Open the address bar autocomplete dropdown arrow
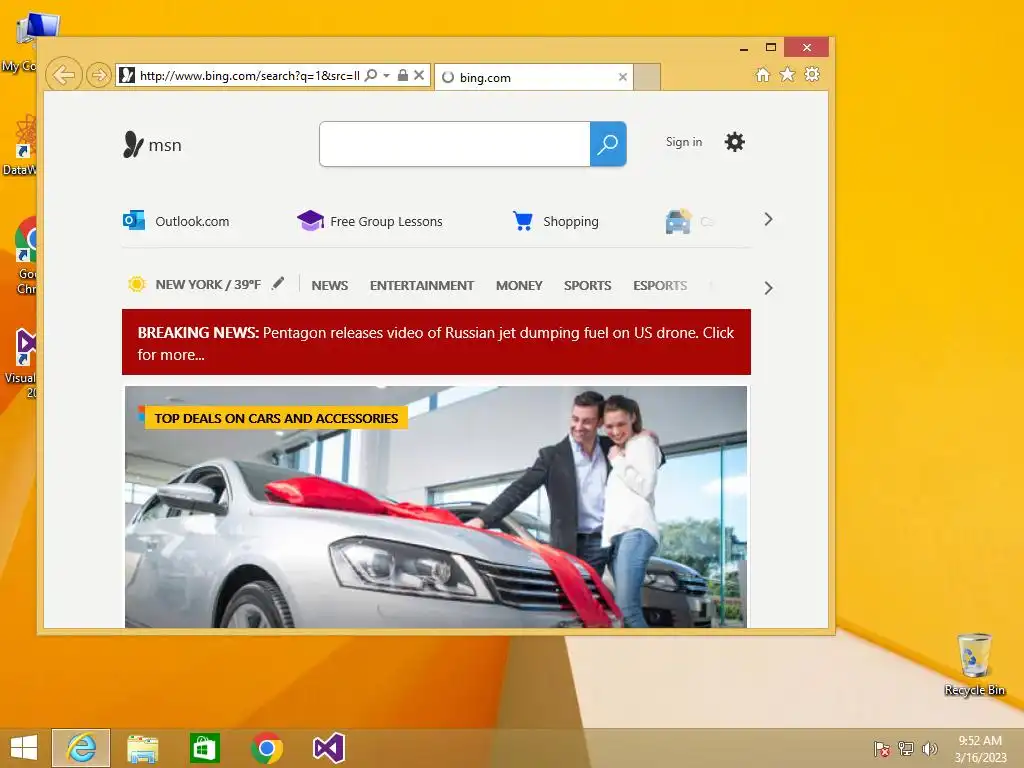 click(x=386, y=76)
